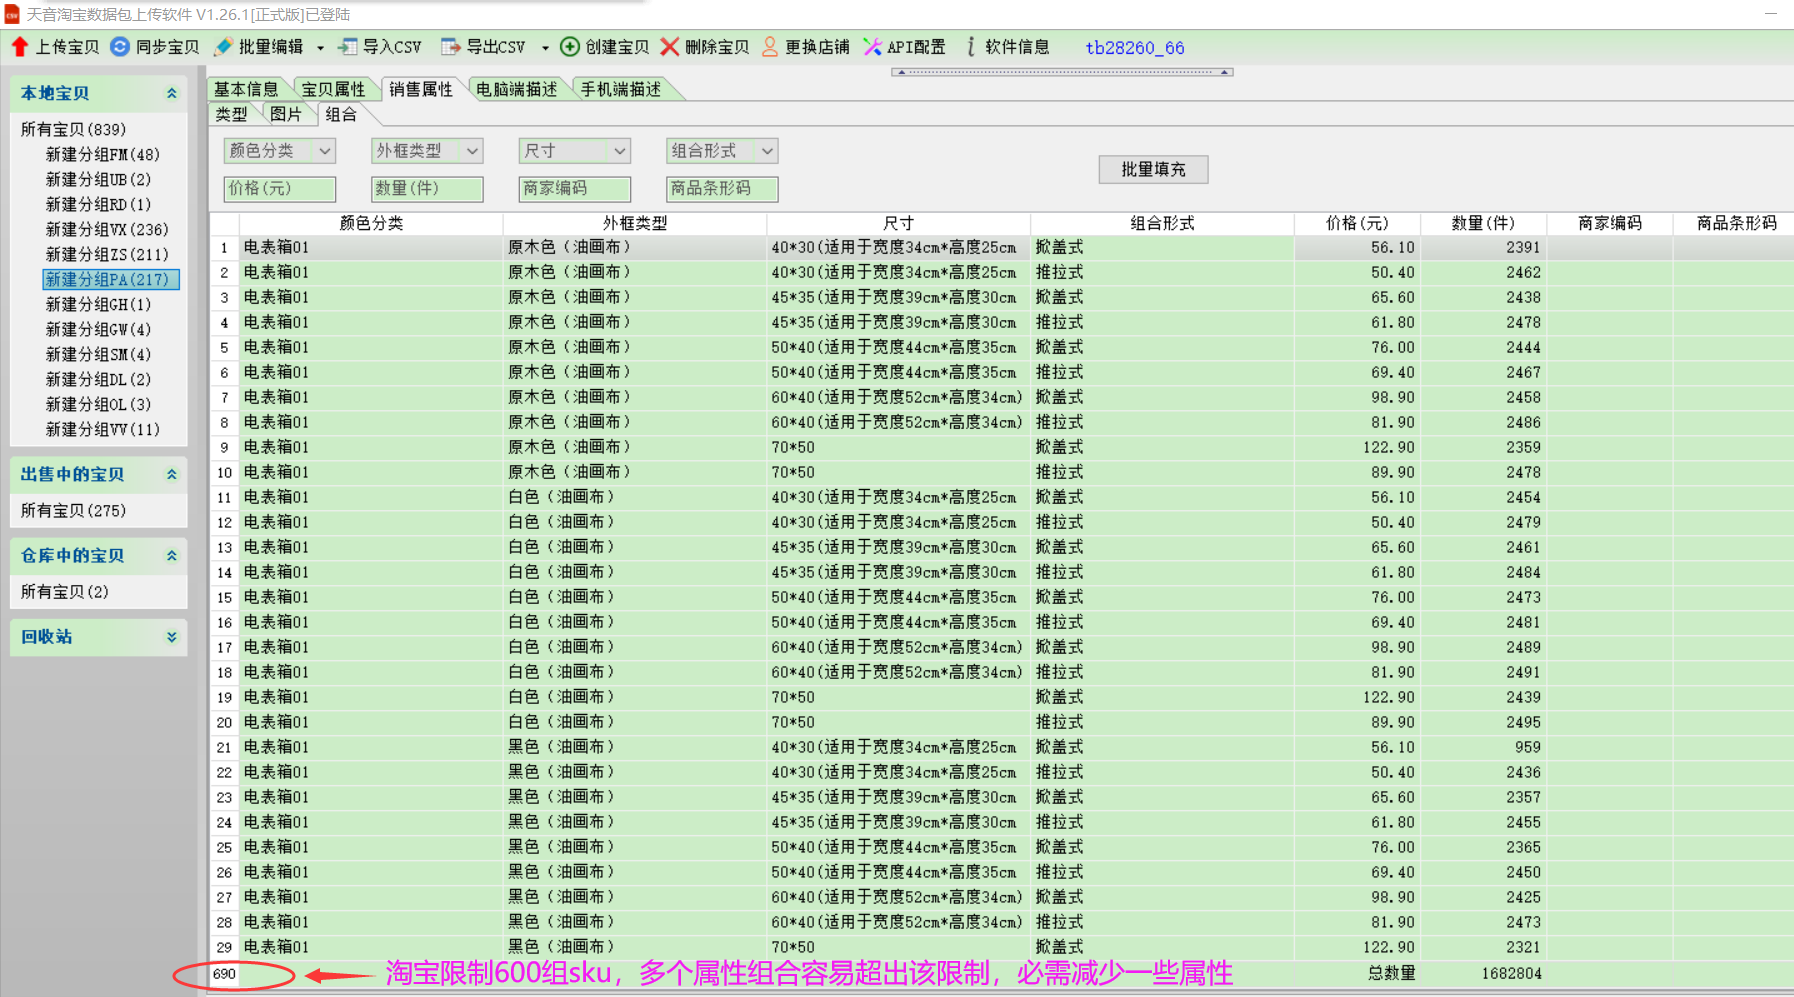
Task: Switch to the 图片 sub-tab
Action: click(285, 114)
